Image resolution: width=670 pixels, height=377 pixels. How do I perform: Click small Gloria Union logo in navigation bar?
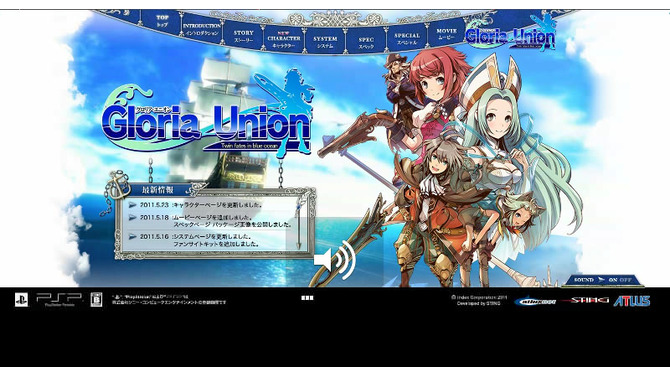click(511, 33)
